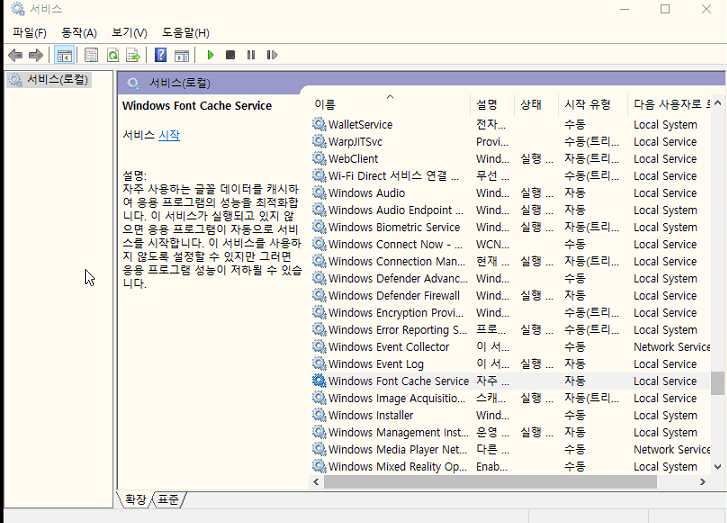The height and width of the screenshot is (523, 727).
Task: Switch to the 표준 tab
Action: coord(168,499)
